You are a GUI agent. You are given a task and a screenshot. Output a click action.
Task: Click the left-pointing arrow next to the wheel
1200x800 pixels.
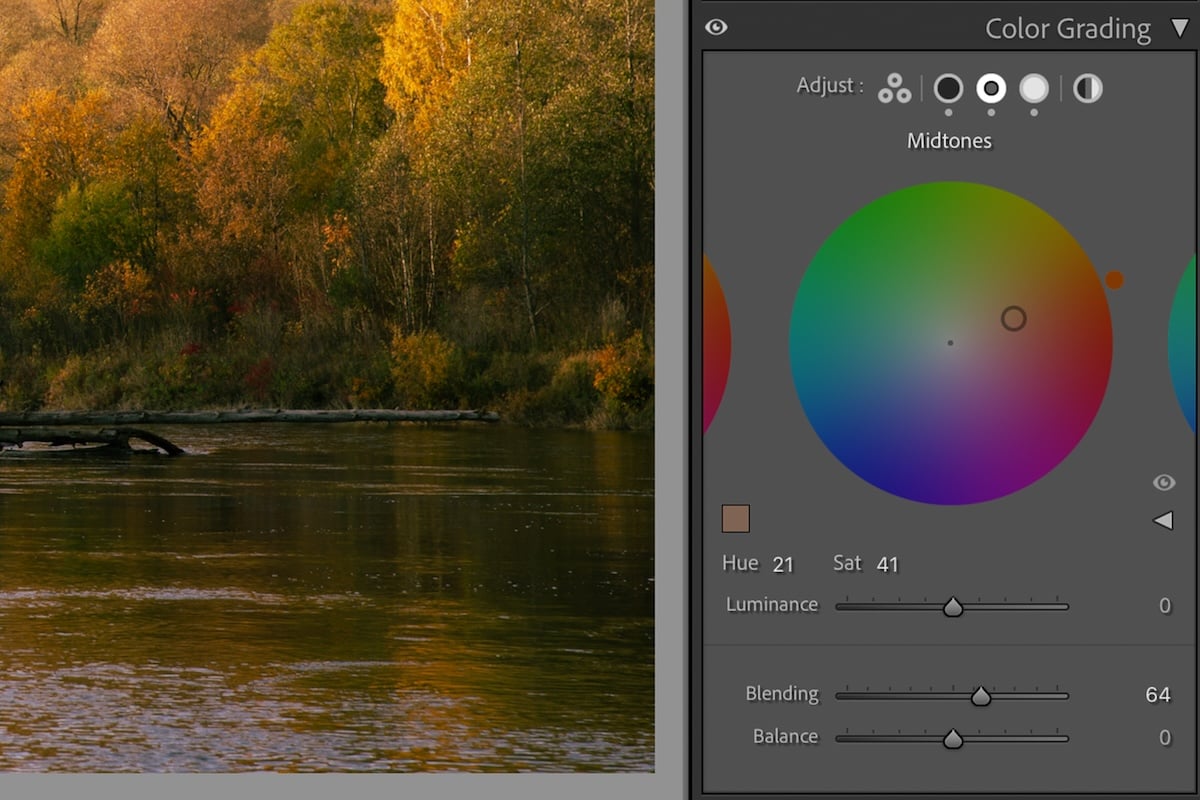point(1163,519)
